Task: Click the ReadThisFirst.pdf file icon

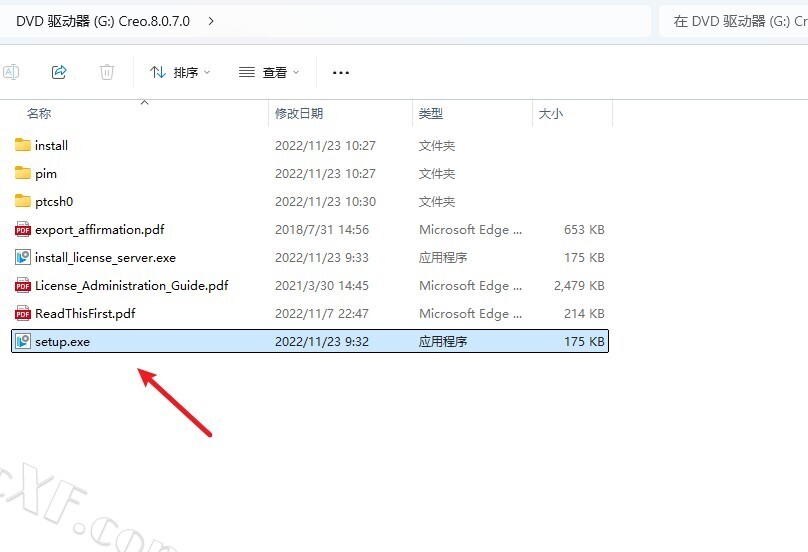Action: 23,313
